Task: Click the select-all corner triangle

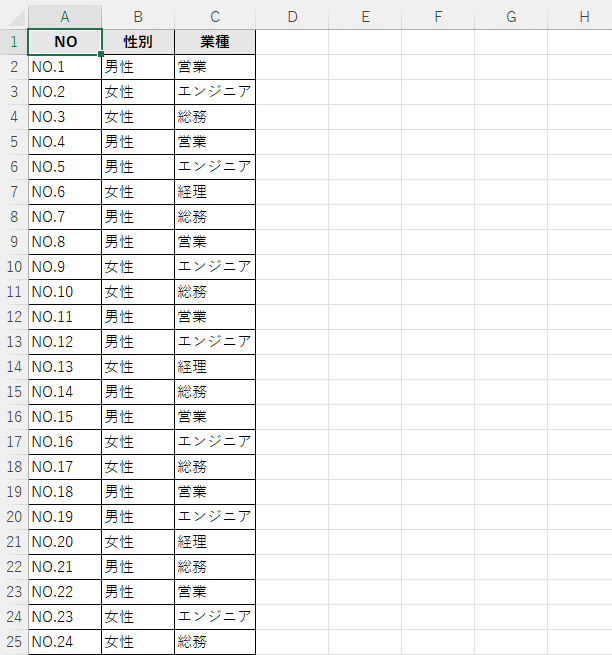Action: (x=17, y=17)
